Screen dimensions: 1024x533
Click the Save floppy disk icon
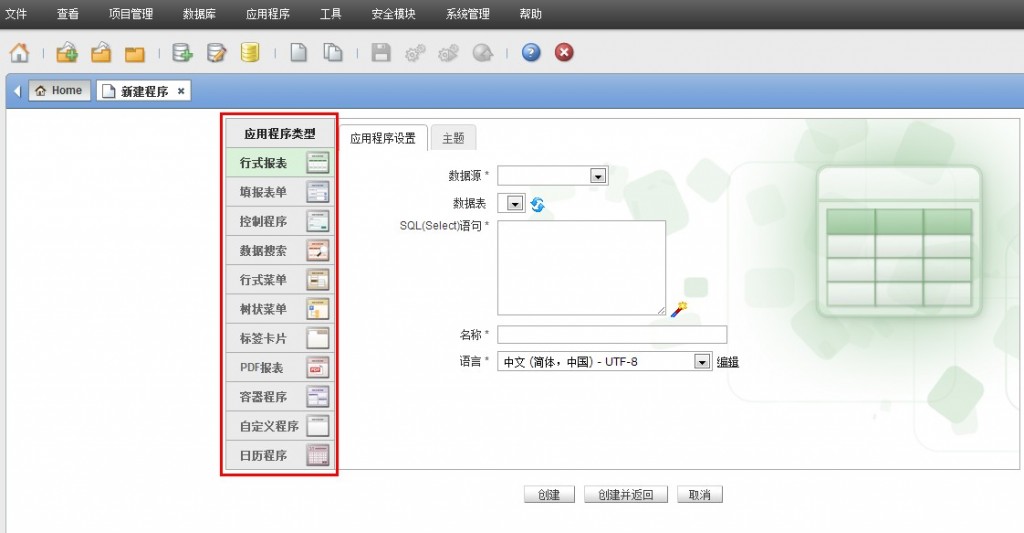point(381,53)
